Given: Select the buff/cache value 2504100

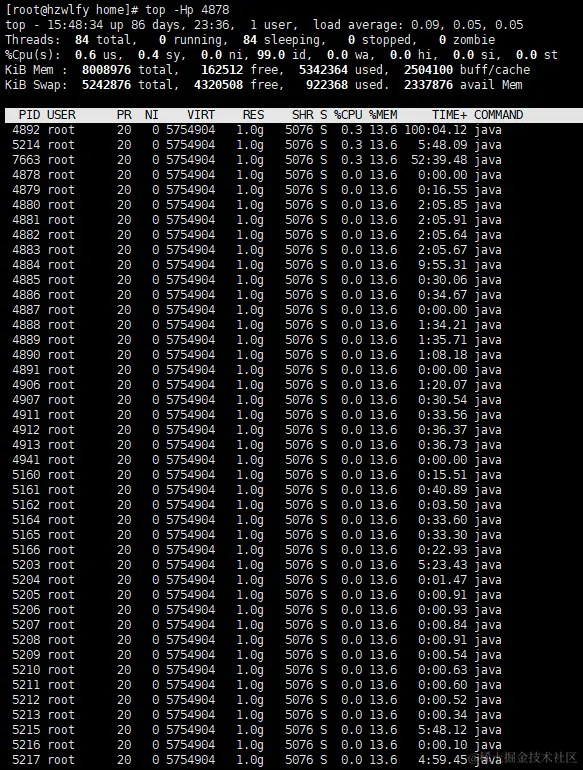Looking at the screenshot, I should pos(428,70).
